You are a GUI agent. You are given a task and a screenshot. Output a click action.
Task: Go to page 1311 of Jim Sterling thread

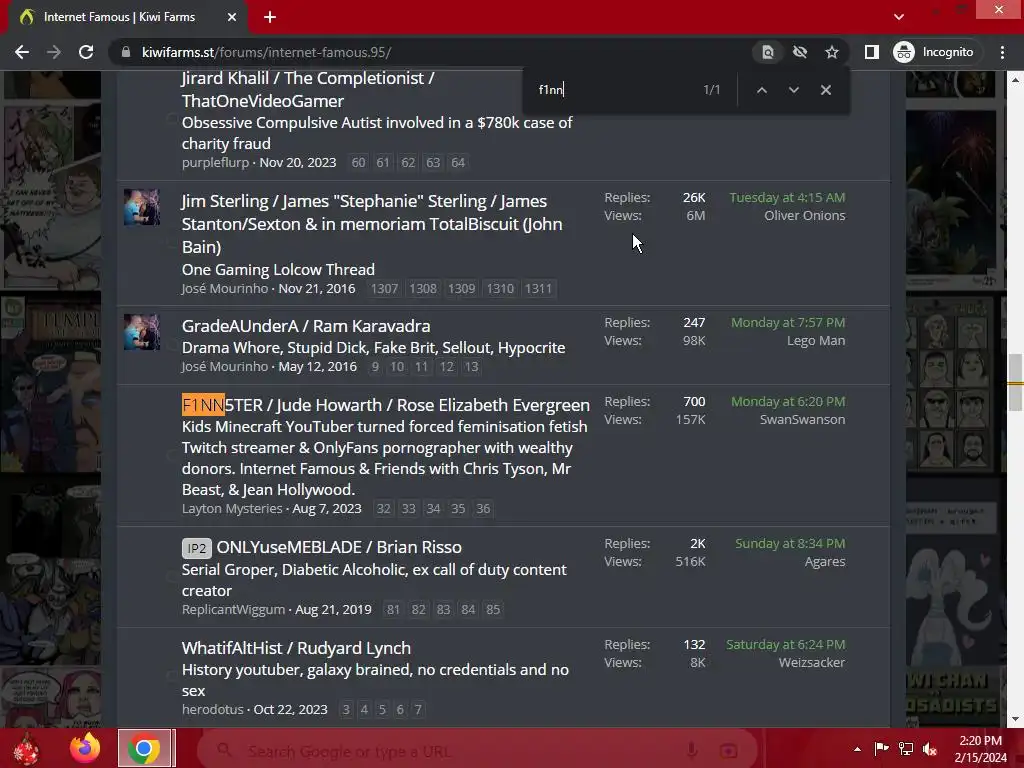pos(539,289)
